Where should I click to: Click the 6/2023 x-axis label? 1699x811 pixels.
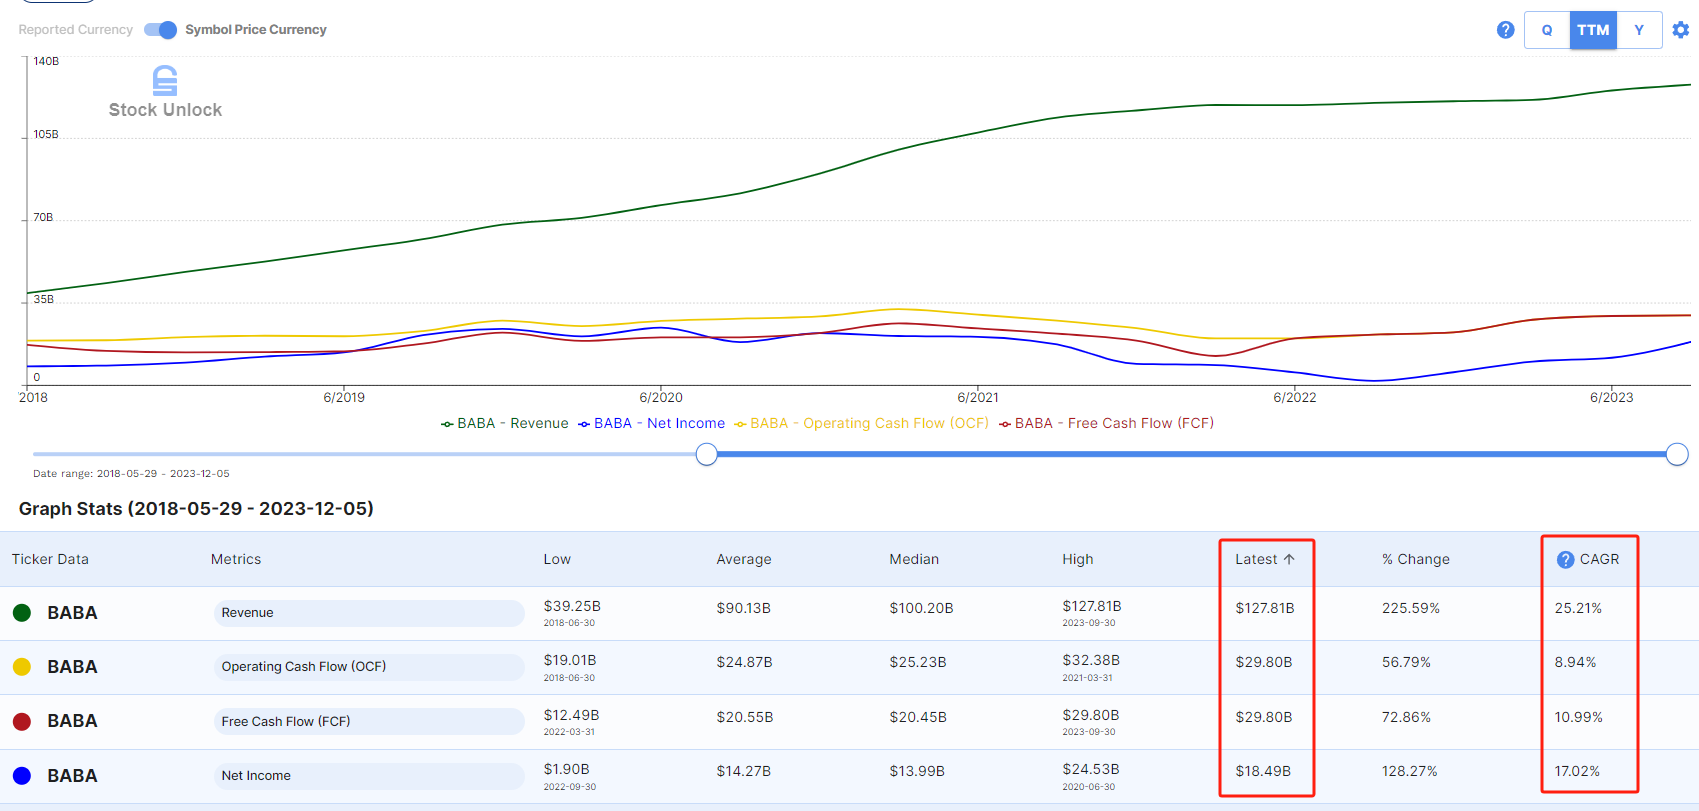[x=1611, y=397]
